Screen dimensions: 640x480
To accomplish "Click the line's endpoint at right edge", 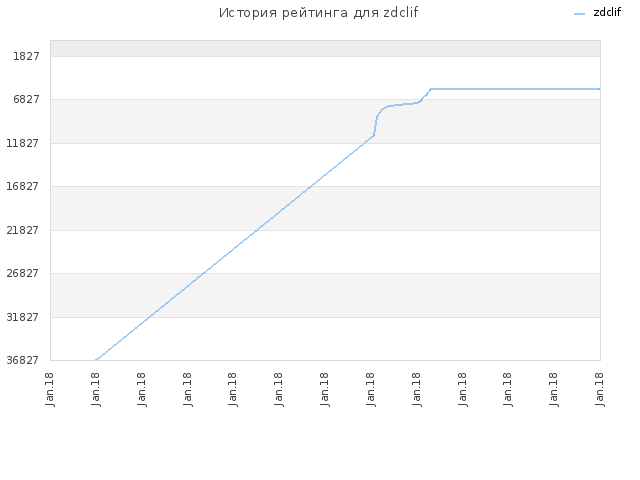I will click(599, 89).
